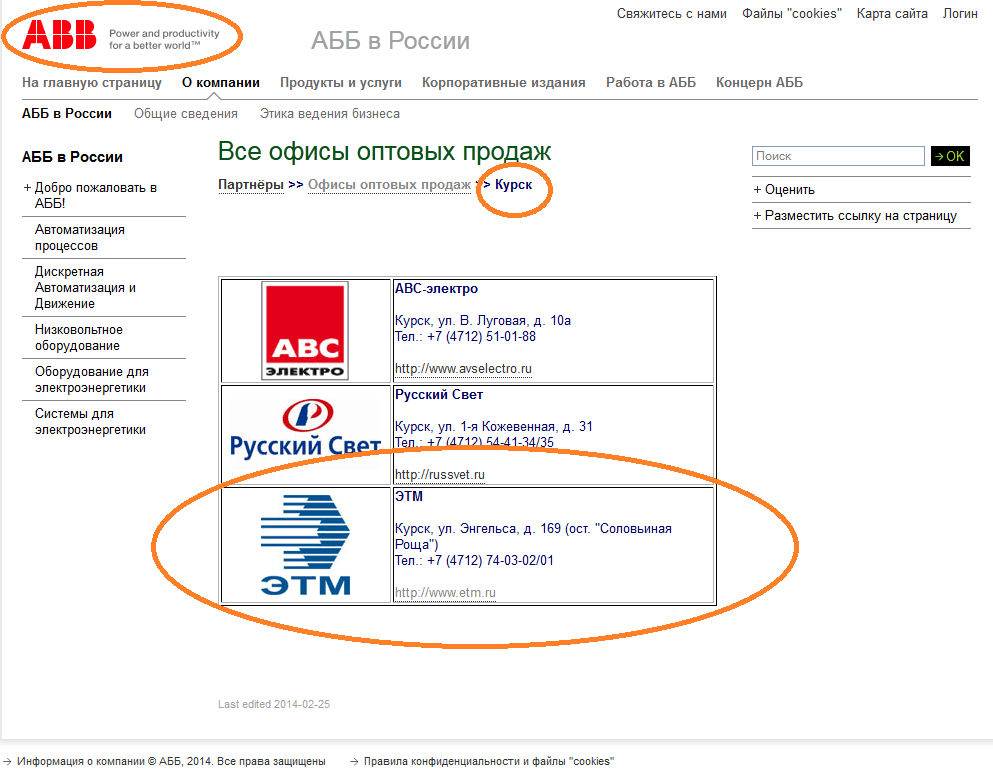Click the Все офисы оптовых продаж heading

tap(384, 152)
